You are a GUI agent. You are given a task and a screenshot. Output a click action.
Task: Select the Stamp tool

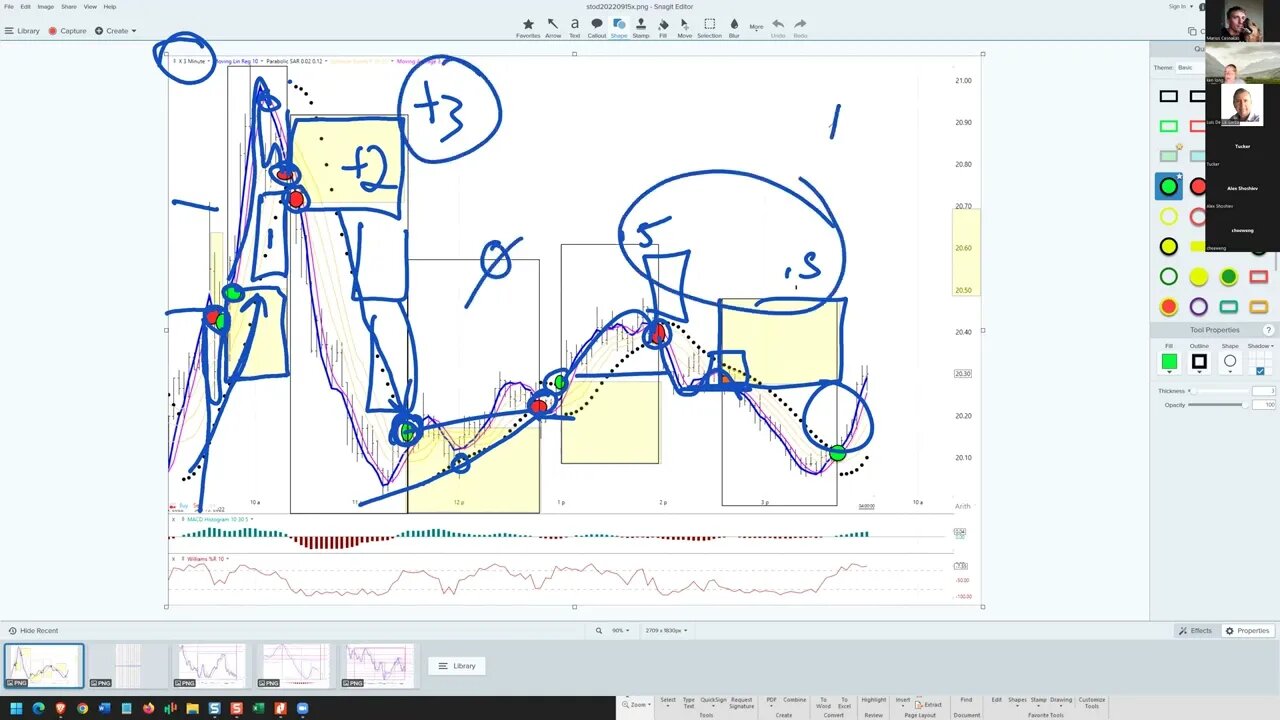(x=641, y=27)
